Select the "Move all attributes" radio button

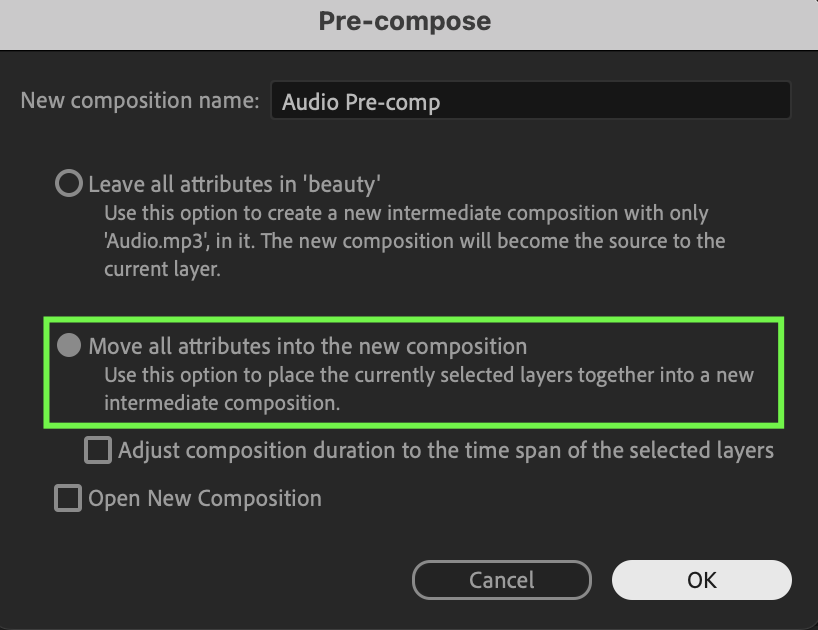pos(69,346)
